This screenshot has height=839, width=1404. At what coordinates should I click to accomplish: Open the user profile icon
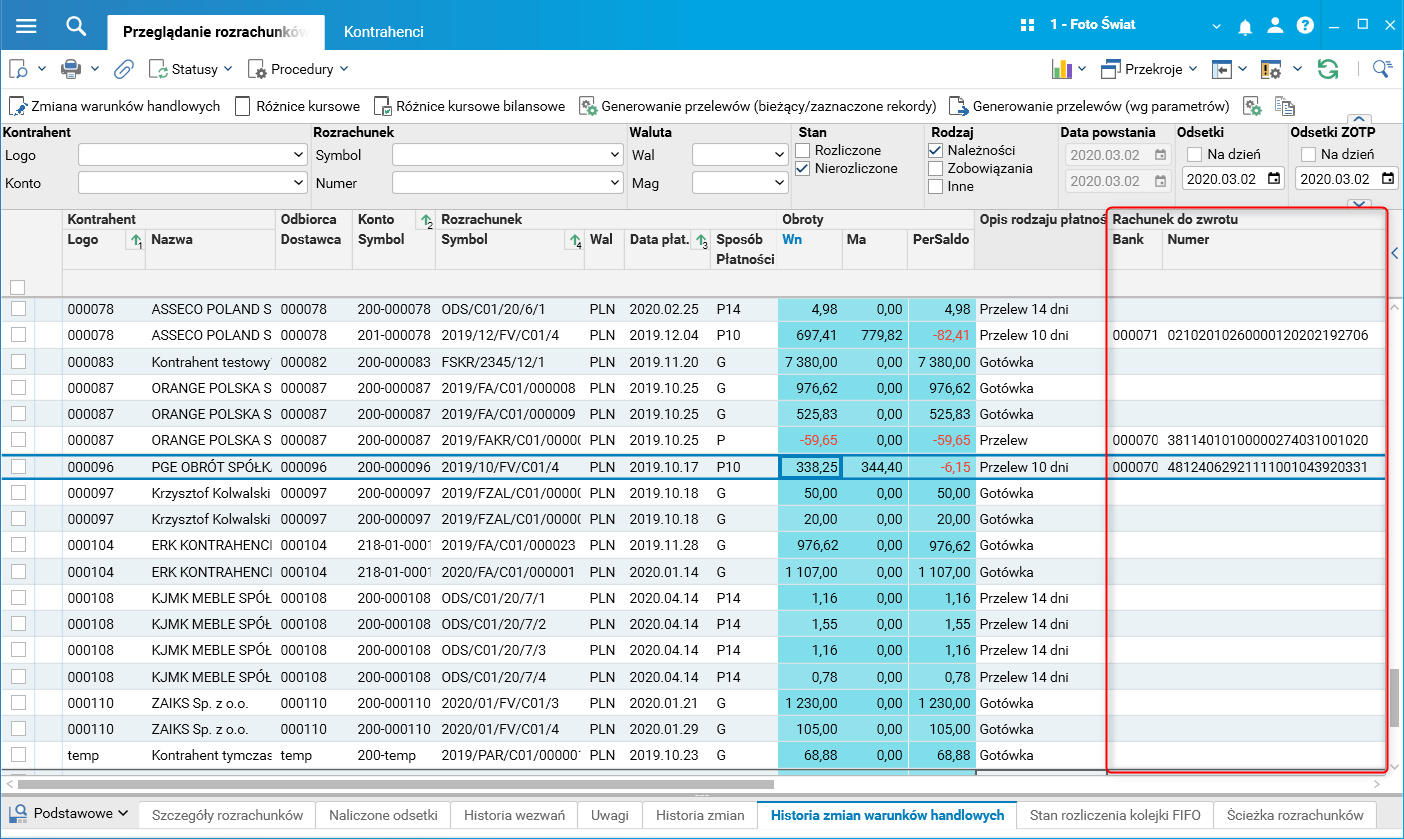[1275, 26]
